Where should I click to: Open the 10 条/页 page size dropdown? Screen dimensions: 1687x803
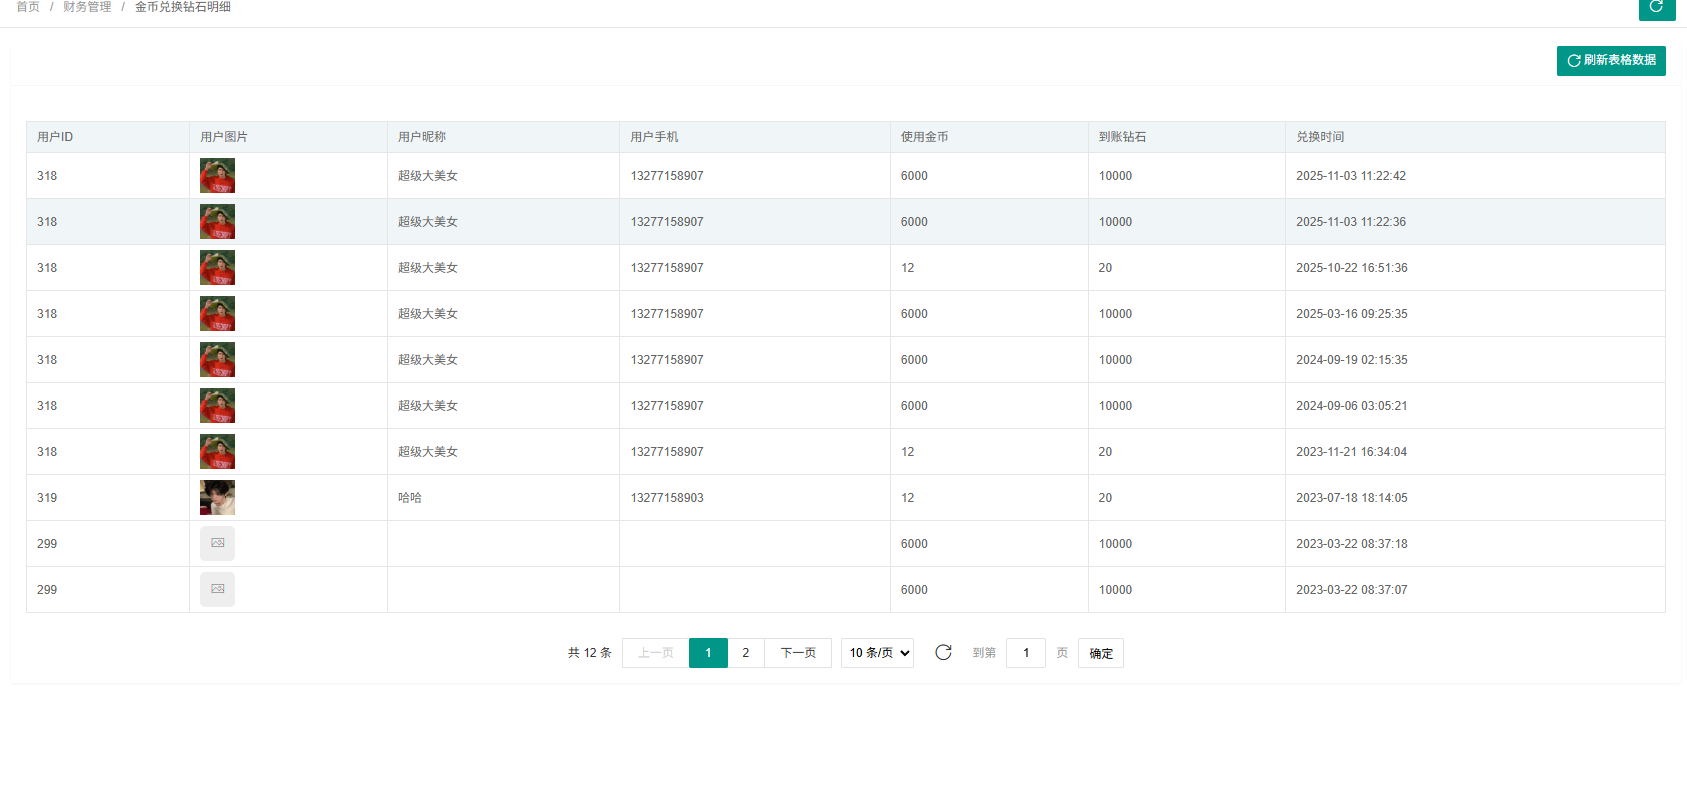click(877, 653)
